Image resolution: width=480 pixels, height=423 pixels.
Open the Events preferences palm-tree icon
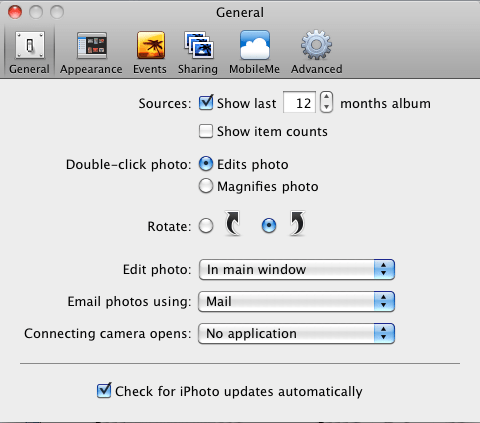151,45
